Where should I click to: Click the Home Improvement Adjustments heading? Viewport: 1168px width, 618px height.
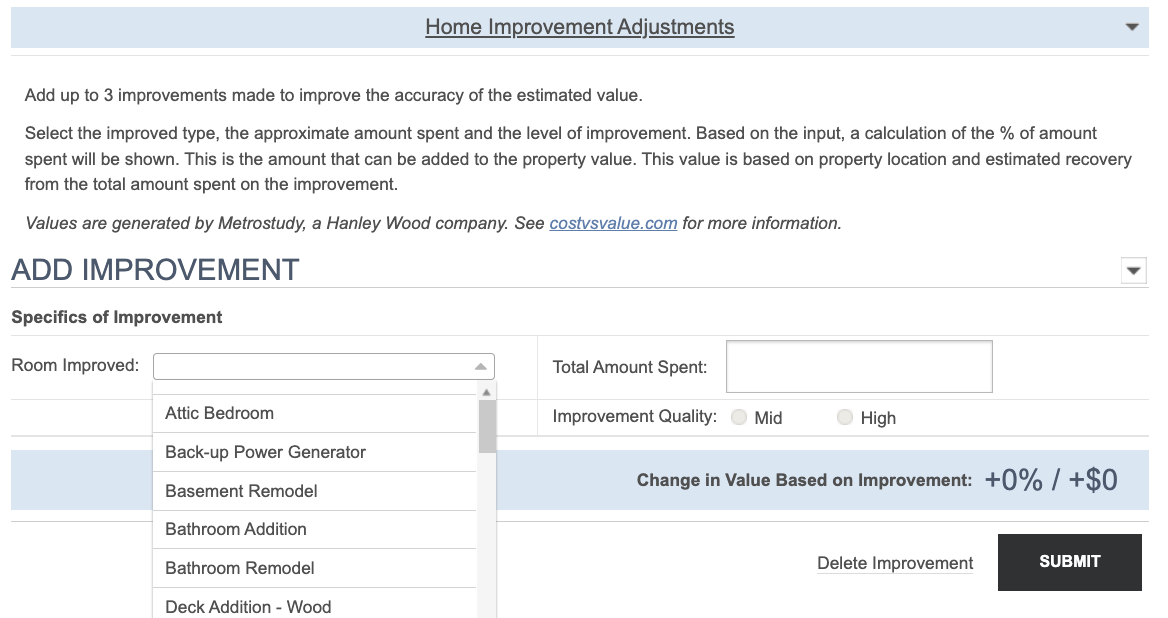point(579,26)
